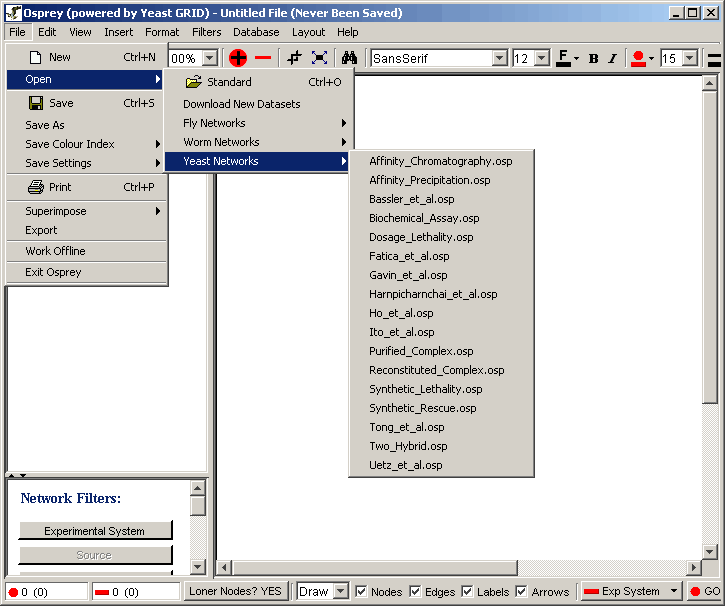Toggle bold text formatting

593,58
